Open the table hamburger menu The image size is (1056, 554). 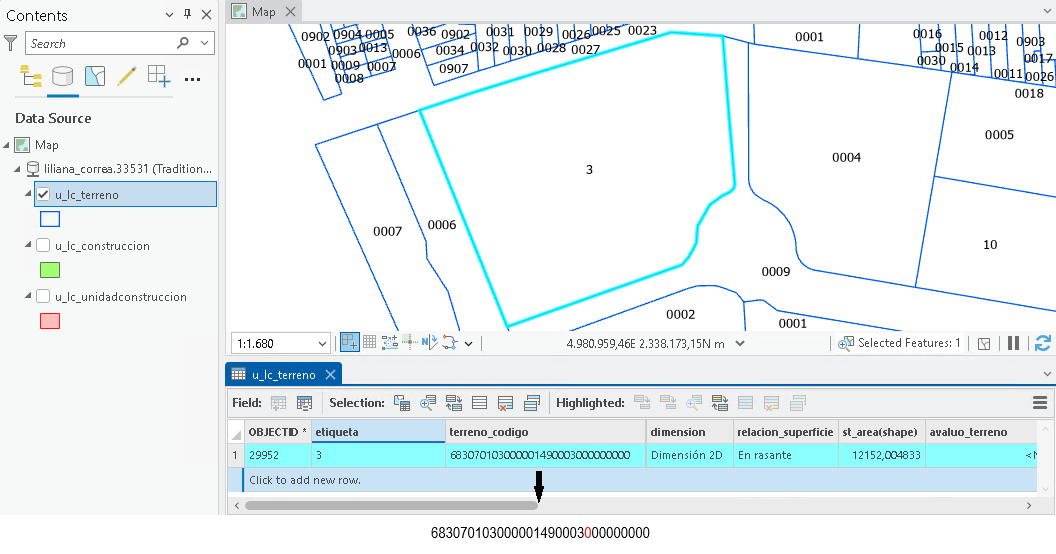[x=1040, y=403]
